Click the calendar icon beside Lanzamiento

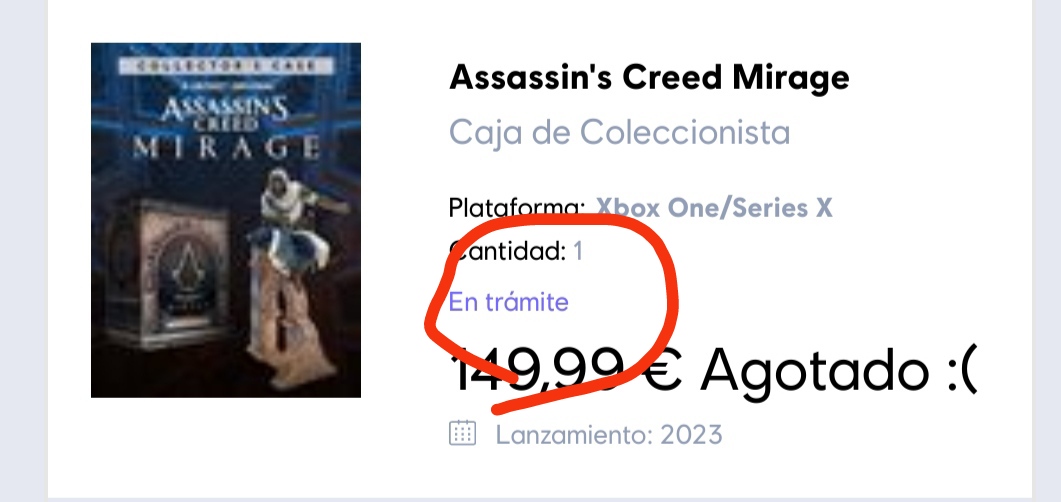pyautogui.click(x=463, y=433)
